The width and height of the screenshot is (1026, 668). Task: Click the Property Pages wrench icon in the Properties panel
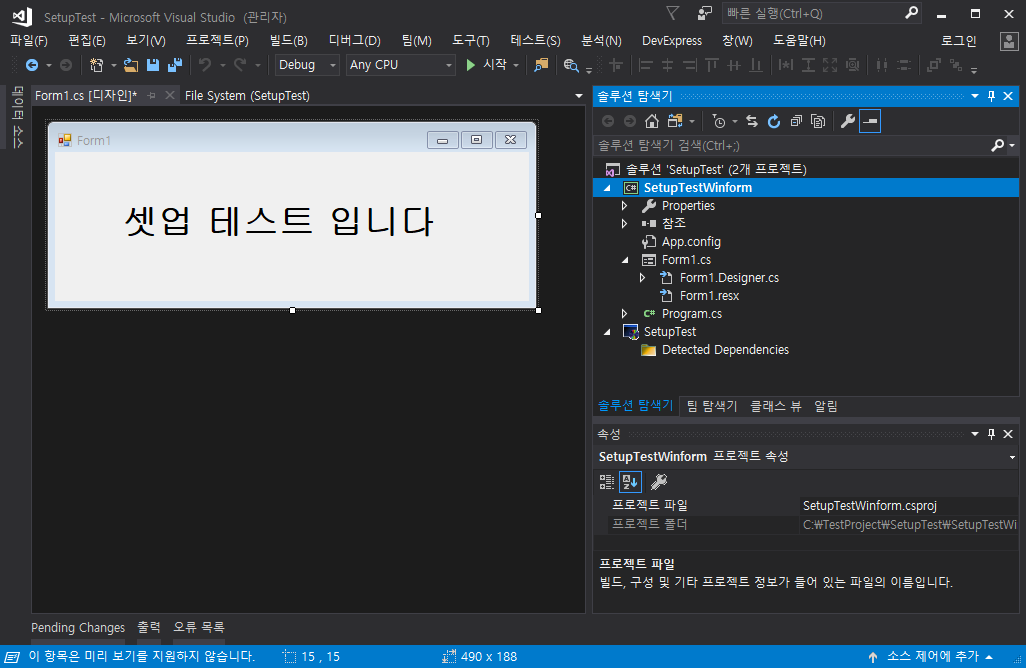658,482
